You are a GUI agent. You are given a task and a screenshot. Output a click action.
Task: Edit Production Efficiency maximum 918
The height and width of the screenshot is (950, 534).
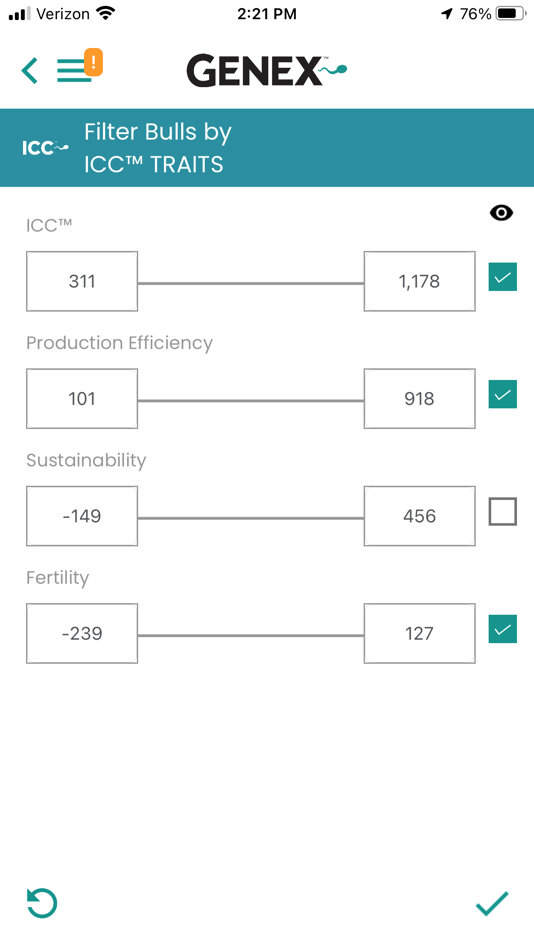pyautogui.click(x=419, y=399)
